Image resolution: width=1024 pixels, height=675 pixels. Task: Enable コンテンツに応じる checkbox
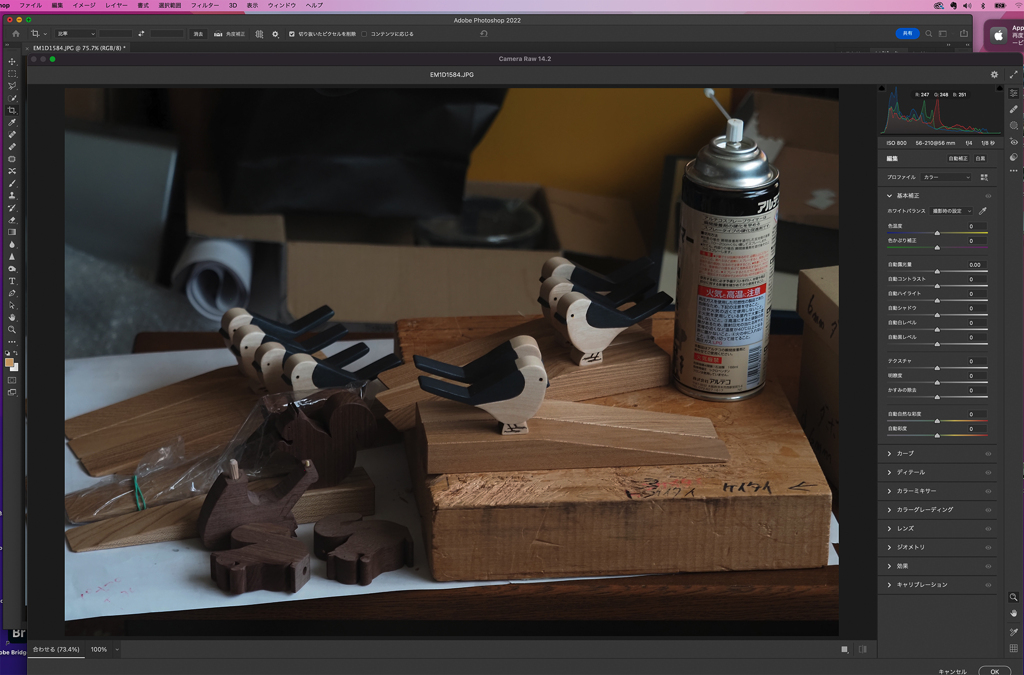click(x=364, y=33)
